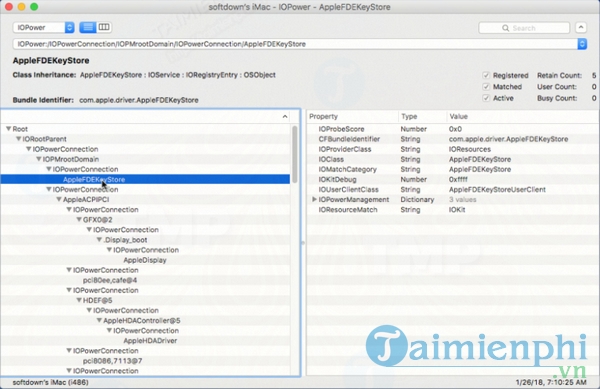This screenshot has height=389, width=600.
Task: Select the IOKitDebug property row
Action: click(453, 179)
